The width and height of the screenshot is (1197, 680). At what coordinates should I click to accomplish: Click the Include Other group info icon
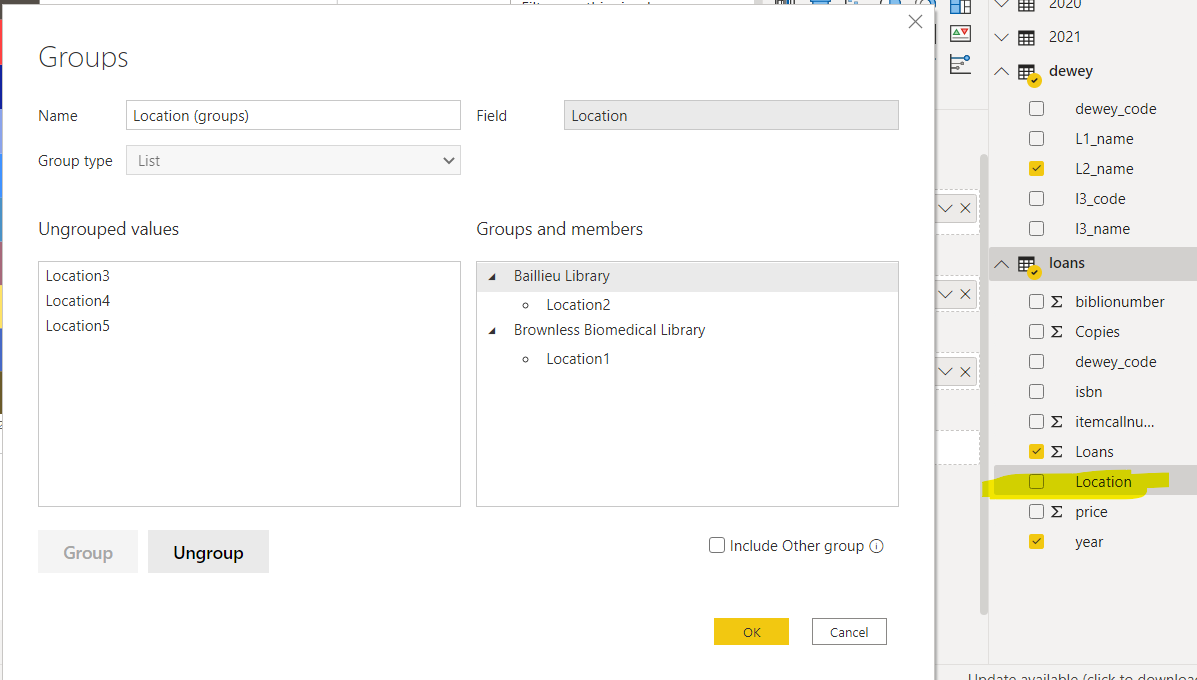click(877, 546)
